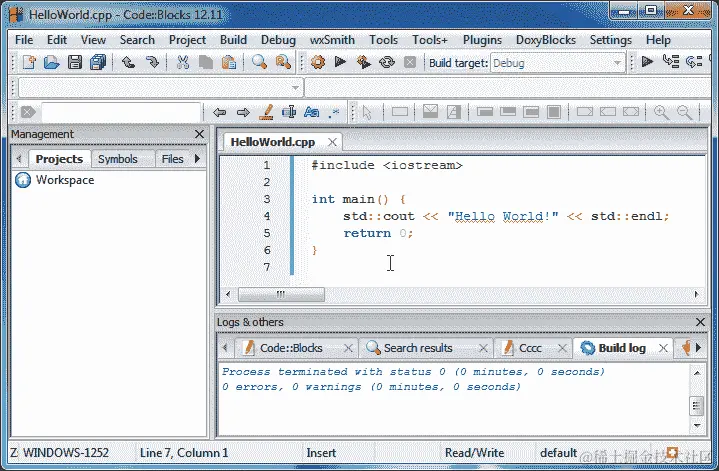Select the Projects tab

pyautogui.click(x=59, y=159)
